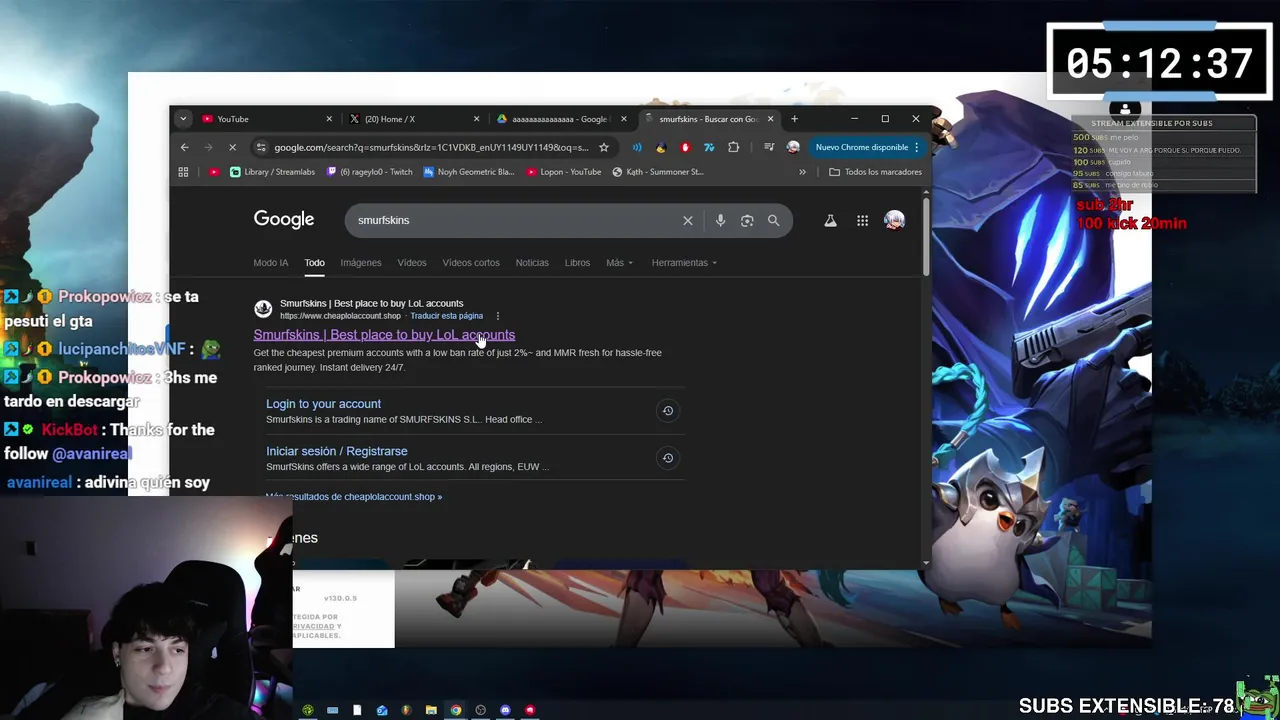Viewport: 1280px width, 720px height.
Task: Click the Chrome back arrow
Action: 184,147
